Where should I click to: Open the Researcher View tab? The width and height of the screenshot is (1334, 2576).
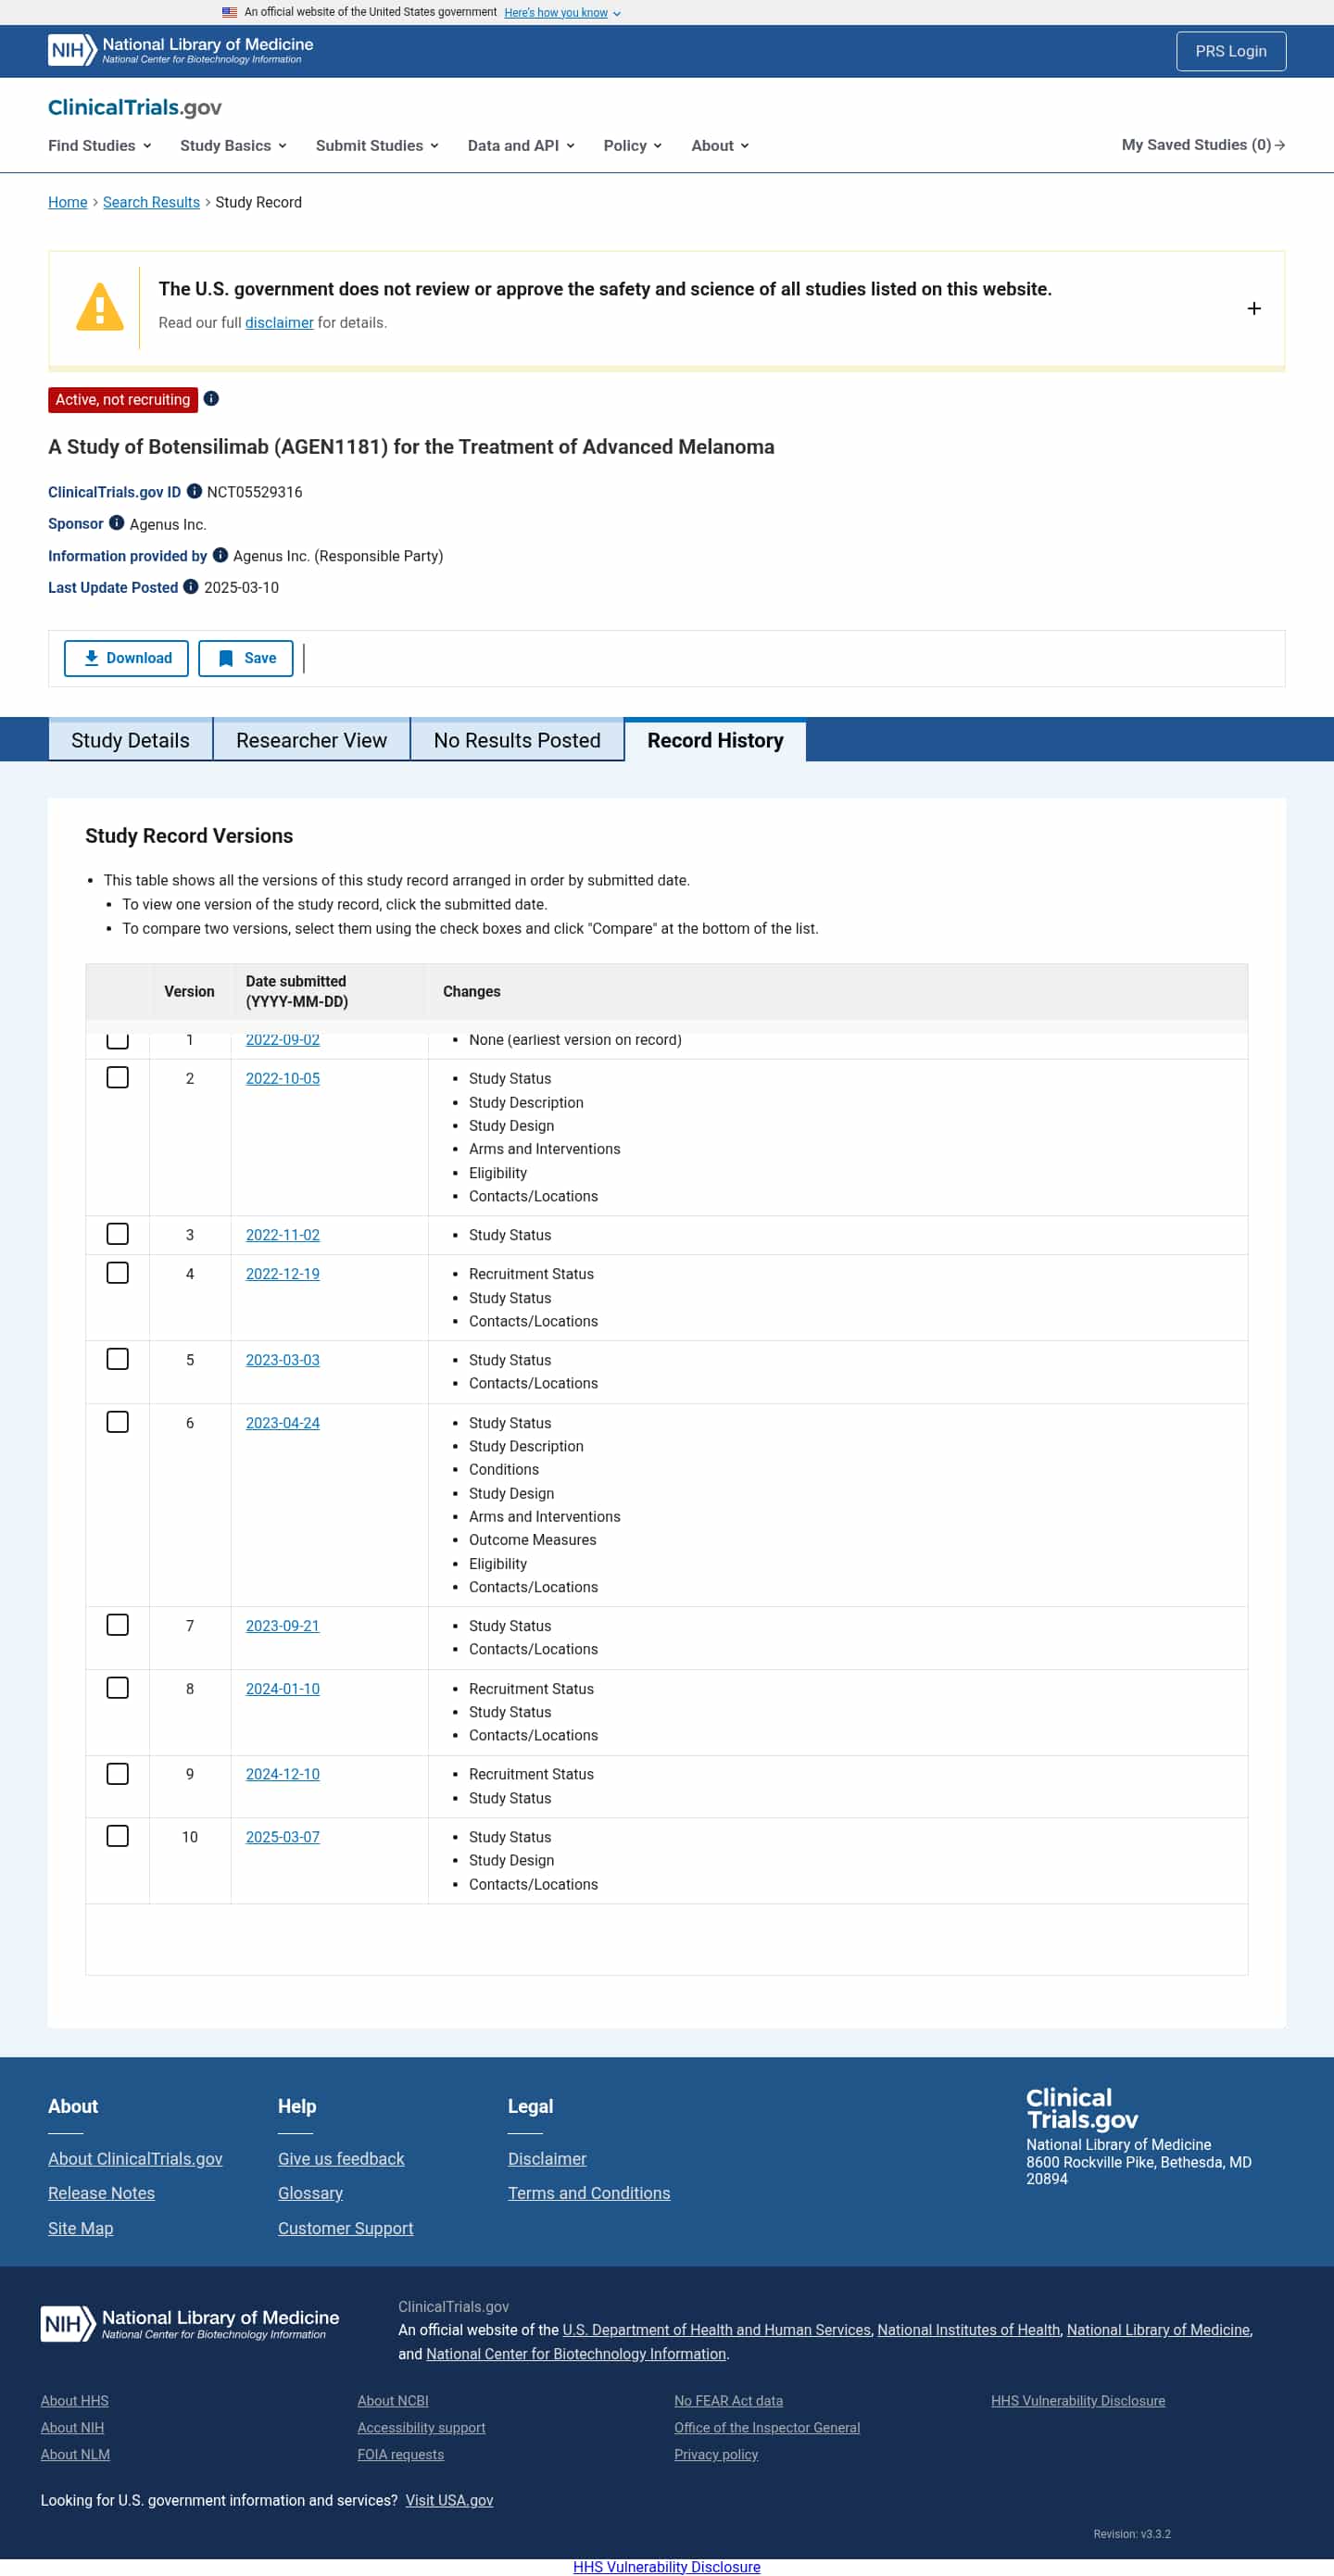[x=311, y=740]
